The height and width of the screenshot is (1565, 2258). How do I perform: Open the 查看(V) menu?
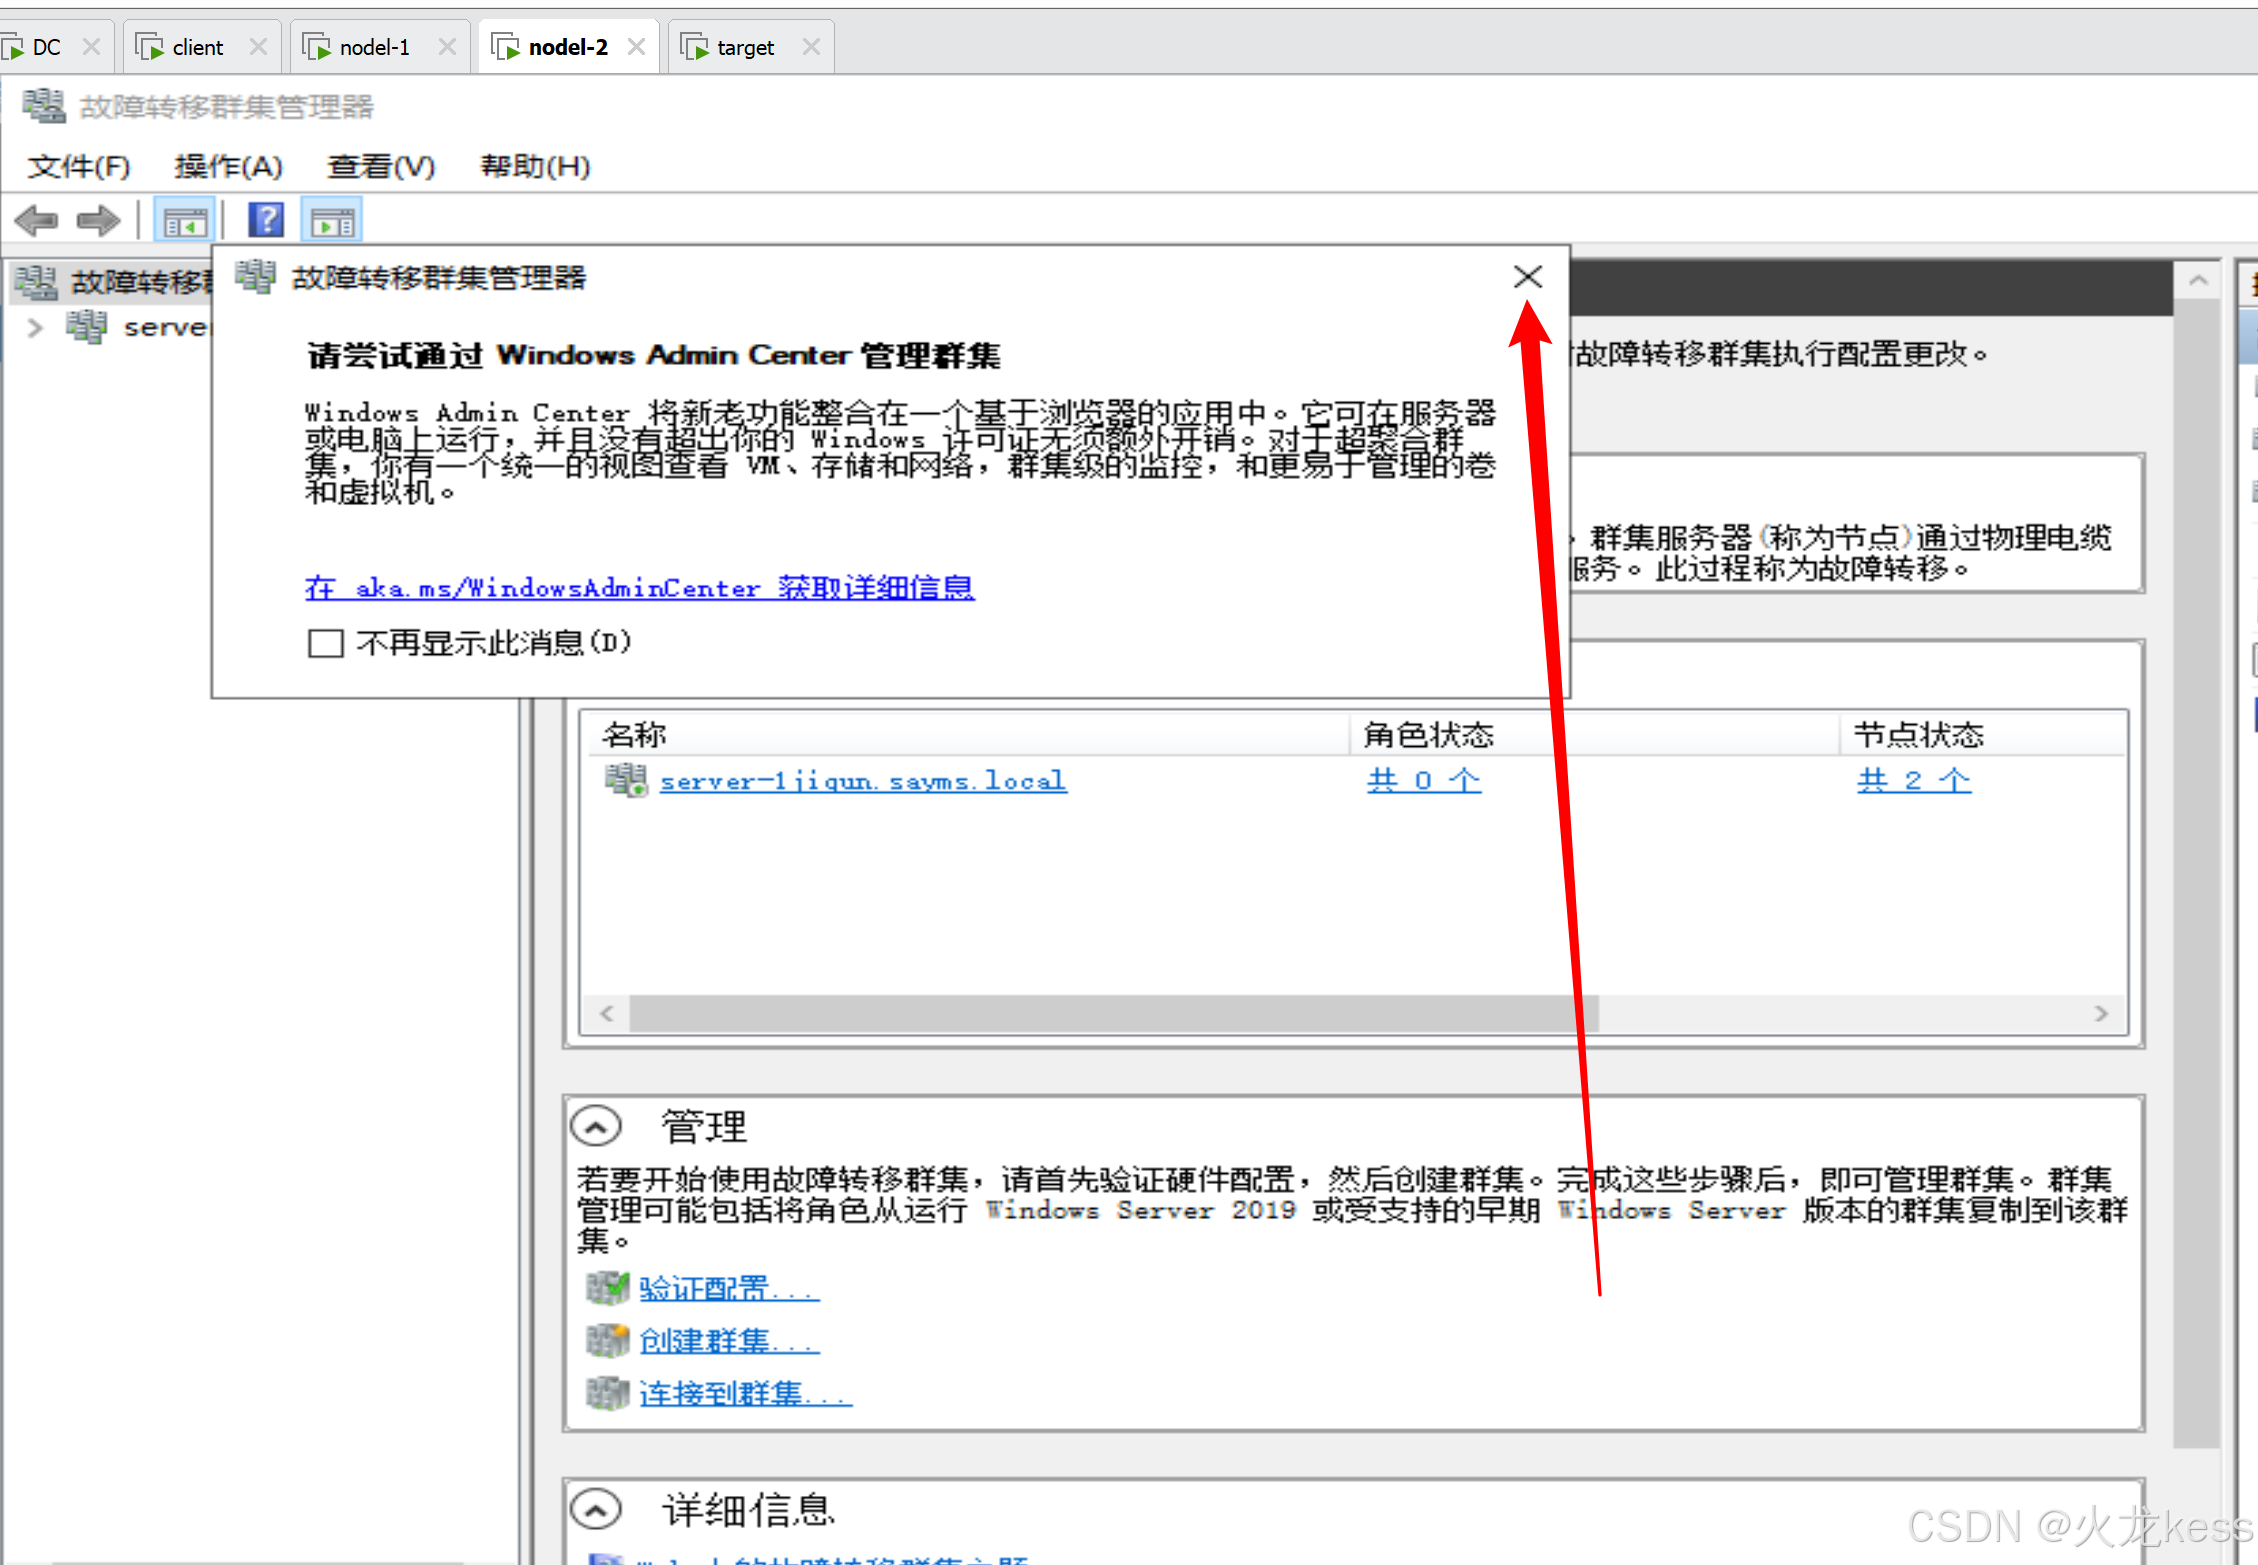click(x=381, y=166)
